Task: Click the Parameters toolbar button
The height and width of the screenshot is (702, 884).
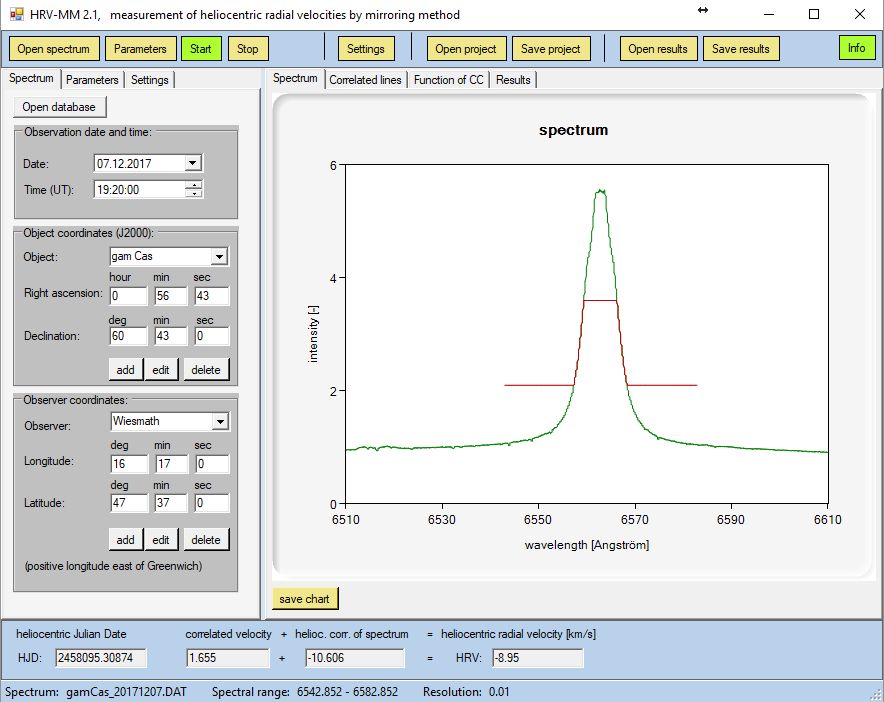Action: coord(140,48)
